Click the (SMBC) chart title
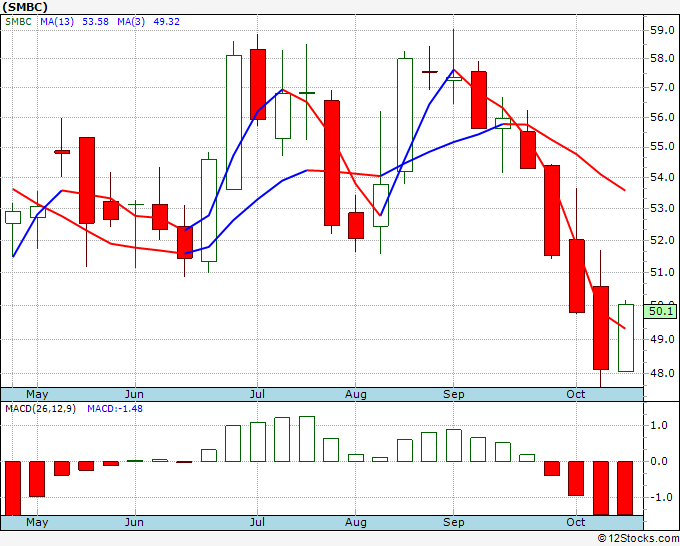Viewport: 680px width, 546px height. tap(25, 7)
